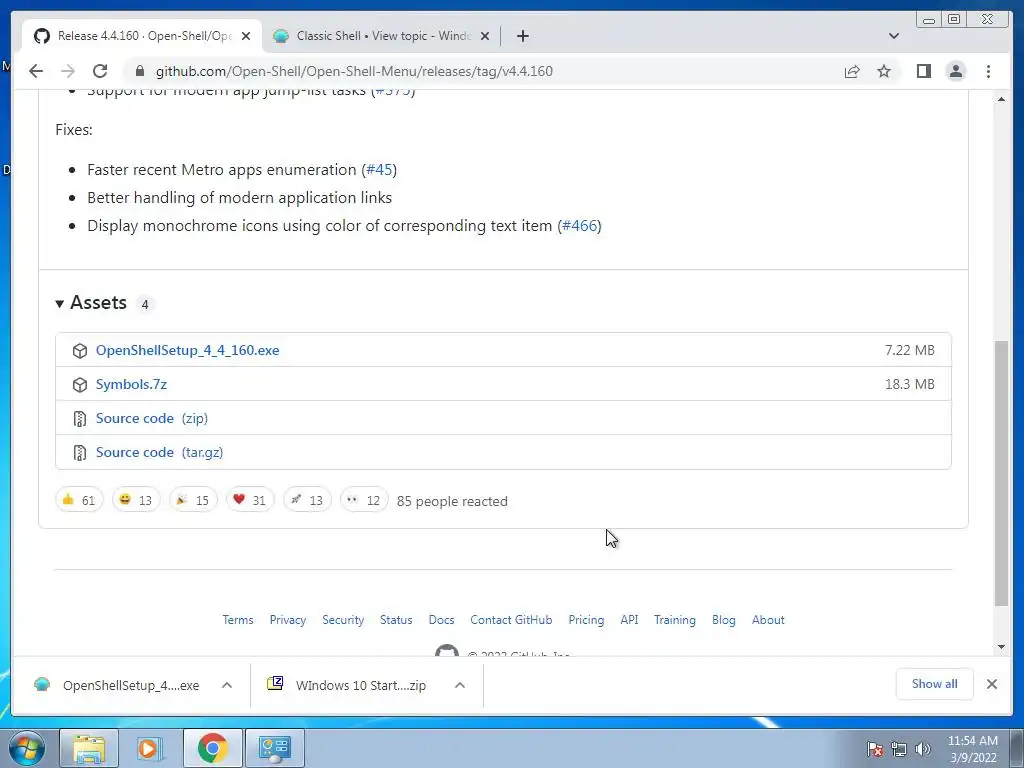This screenshot has width=1024, height=768.
Task: Click the page vertical scrollbar thumb
Action: click(1002, 473)
